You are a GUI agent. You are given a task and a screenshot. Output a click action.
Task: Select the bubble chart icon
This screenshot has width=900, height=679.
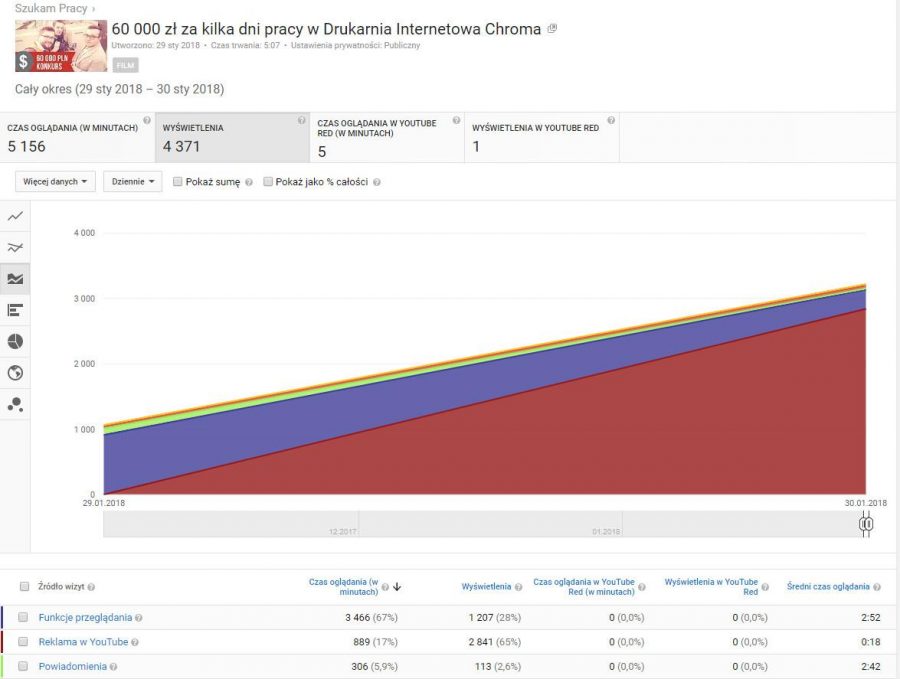tap(15, 404)
